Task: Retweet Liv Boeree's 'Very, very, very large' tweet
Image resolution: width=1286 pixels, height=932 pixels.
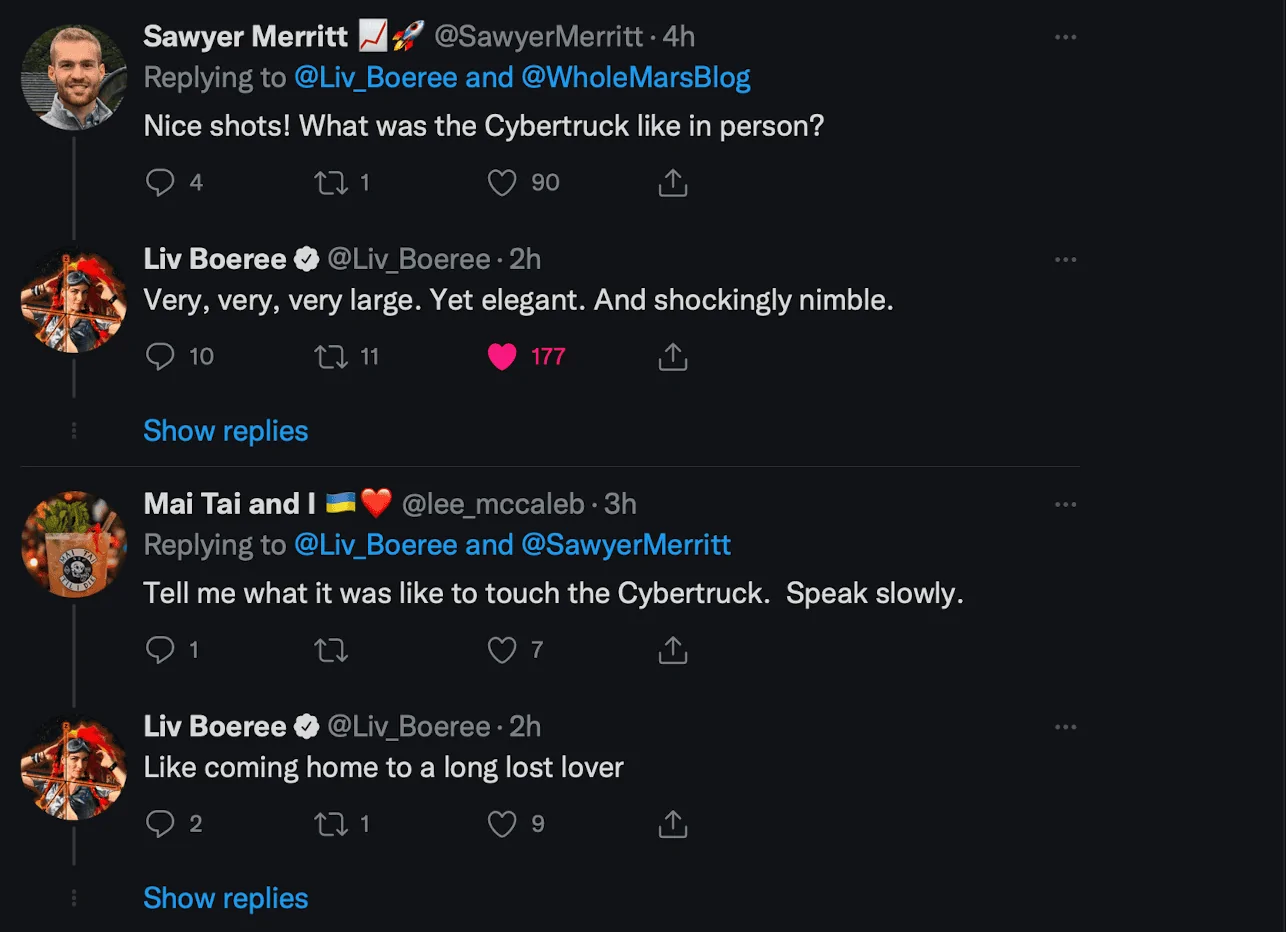Action: pyautogui.click(x=331, y=357)
